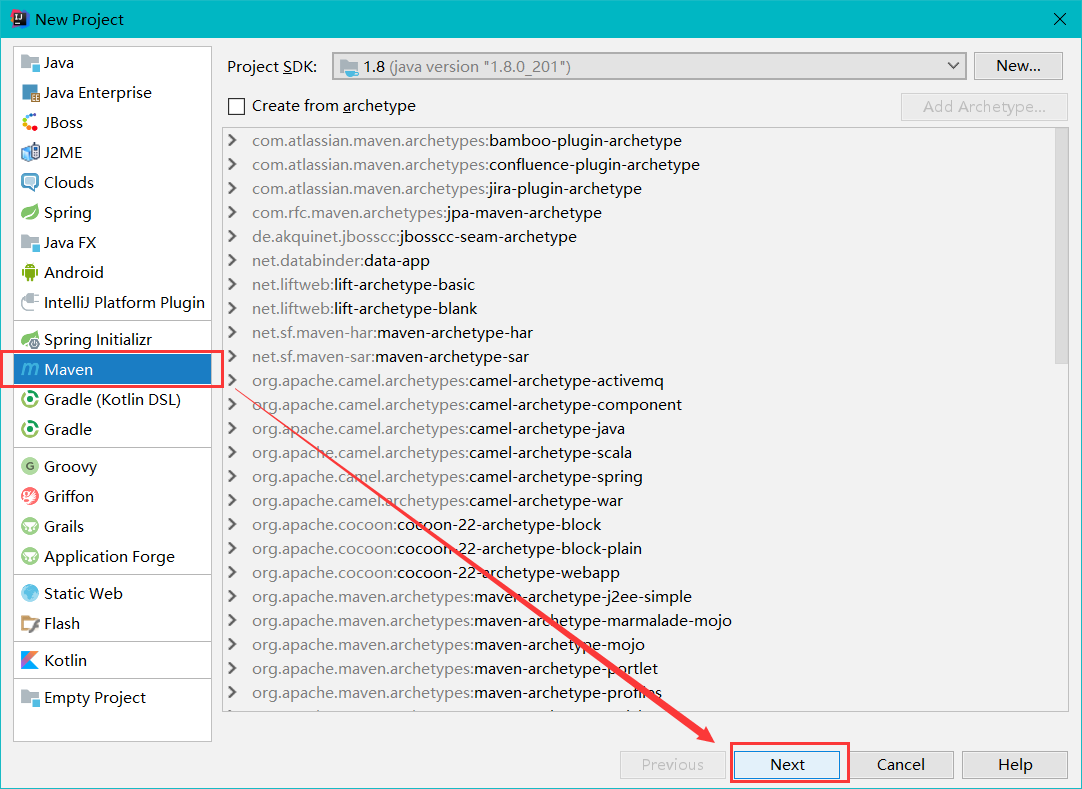The image size is (1082, 789).
Task: Choose the Java Enterprise icon
Action: [30, 92]
